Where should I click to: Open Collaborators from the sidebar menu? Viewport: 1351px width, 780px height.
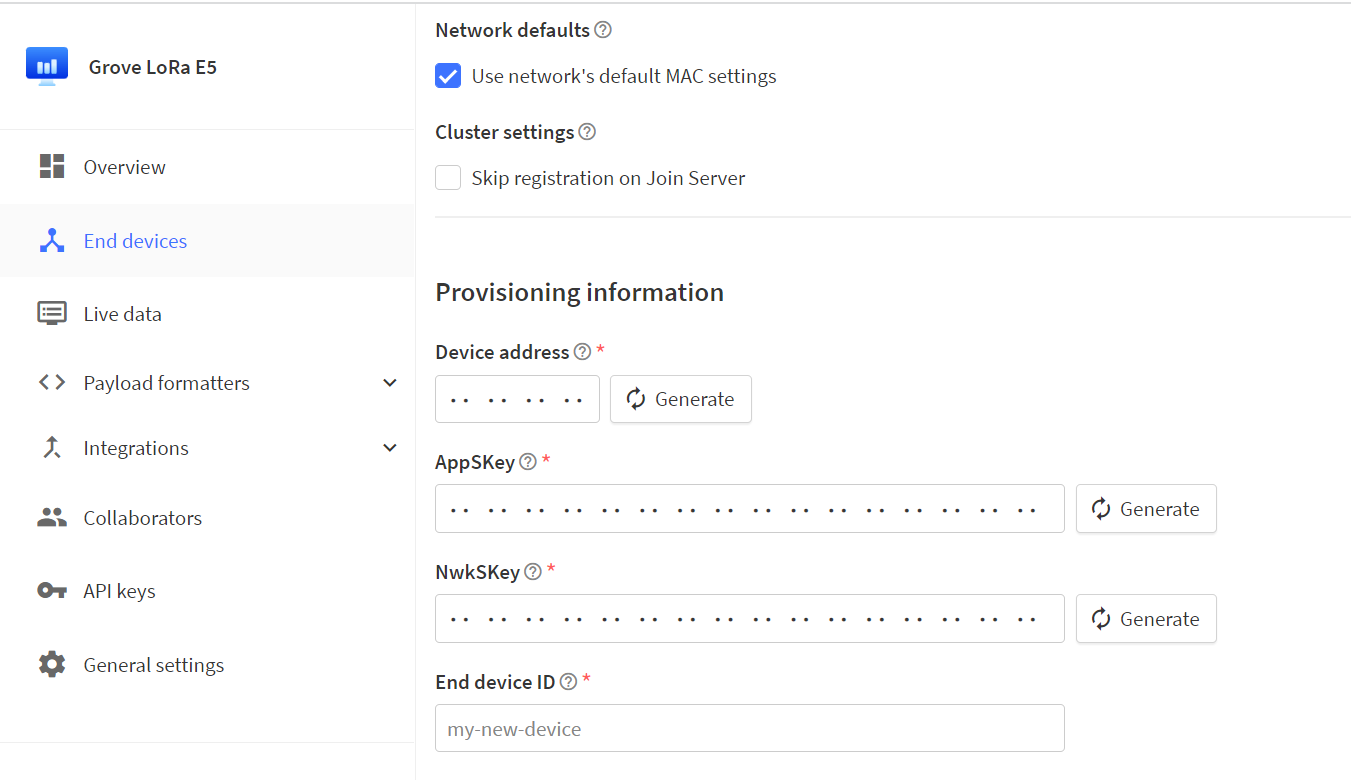pyautogui.click(x=142, y=517)
